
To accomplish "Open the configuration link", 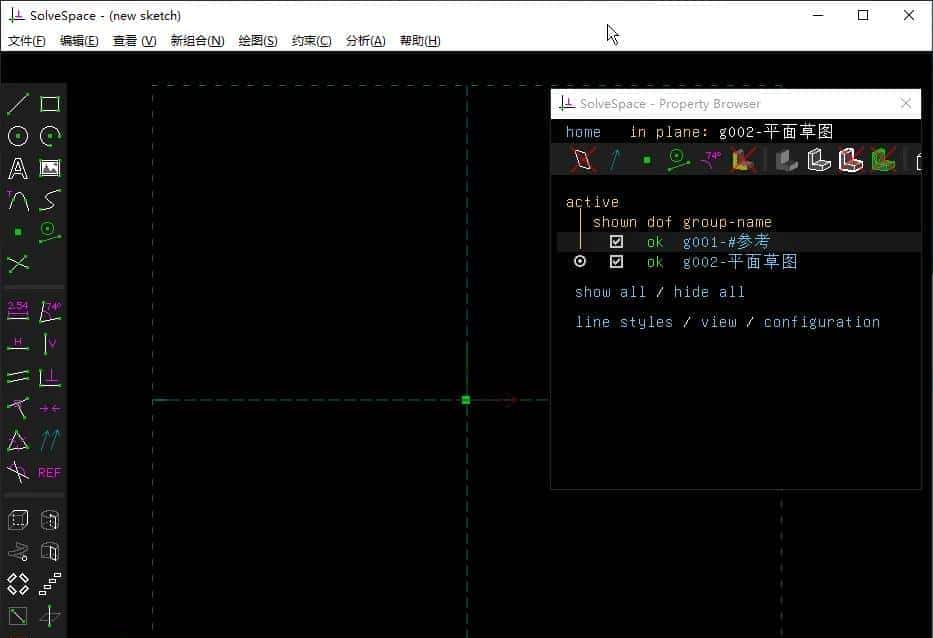I will pos(822,321).
